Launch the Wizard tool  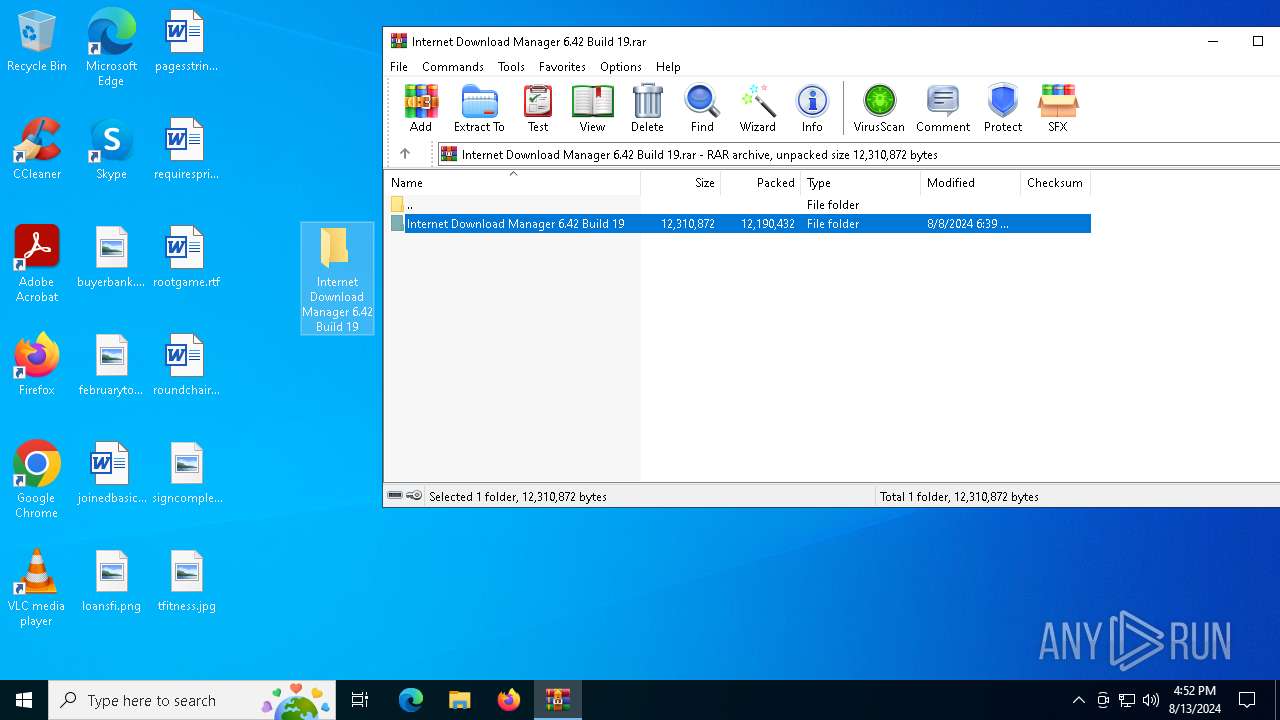pyautogui.click(x=757, y=108)
